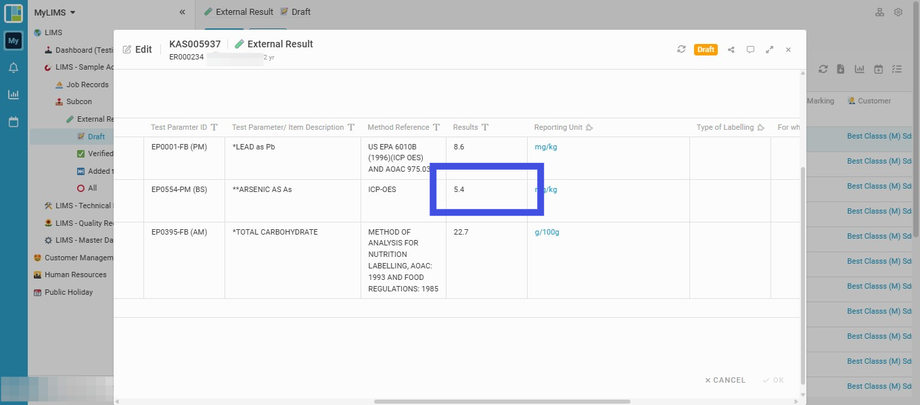
Task: Open the organization hierarchy icon at top right
Action: 880,12
